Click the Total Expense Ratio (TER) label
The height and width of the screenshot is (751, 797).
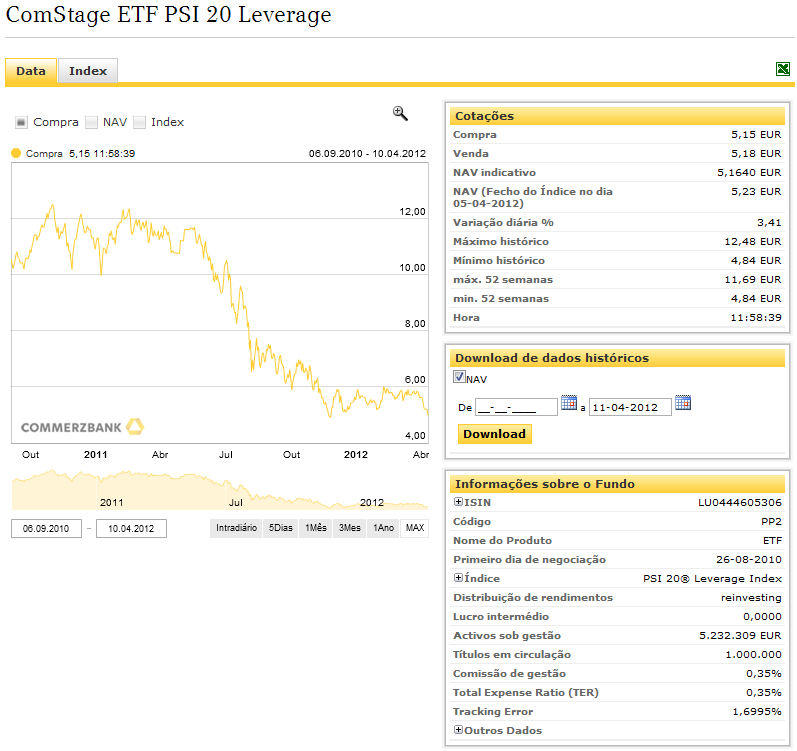pyautogui.click(x=526, y=693)
